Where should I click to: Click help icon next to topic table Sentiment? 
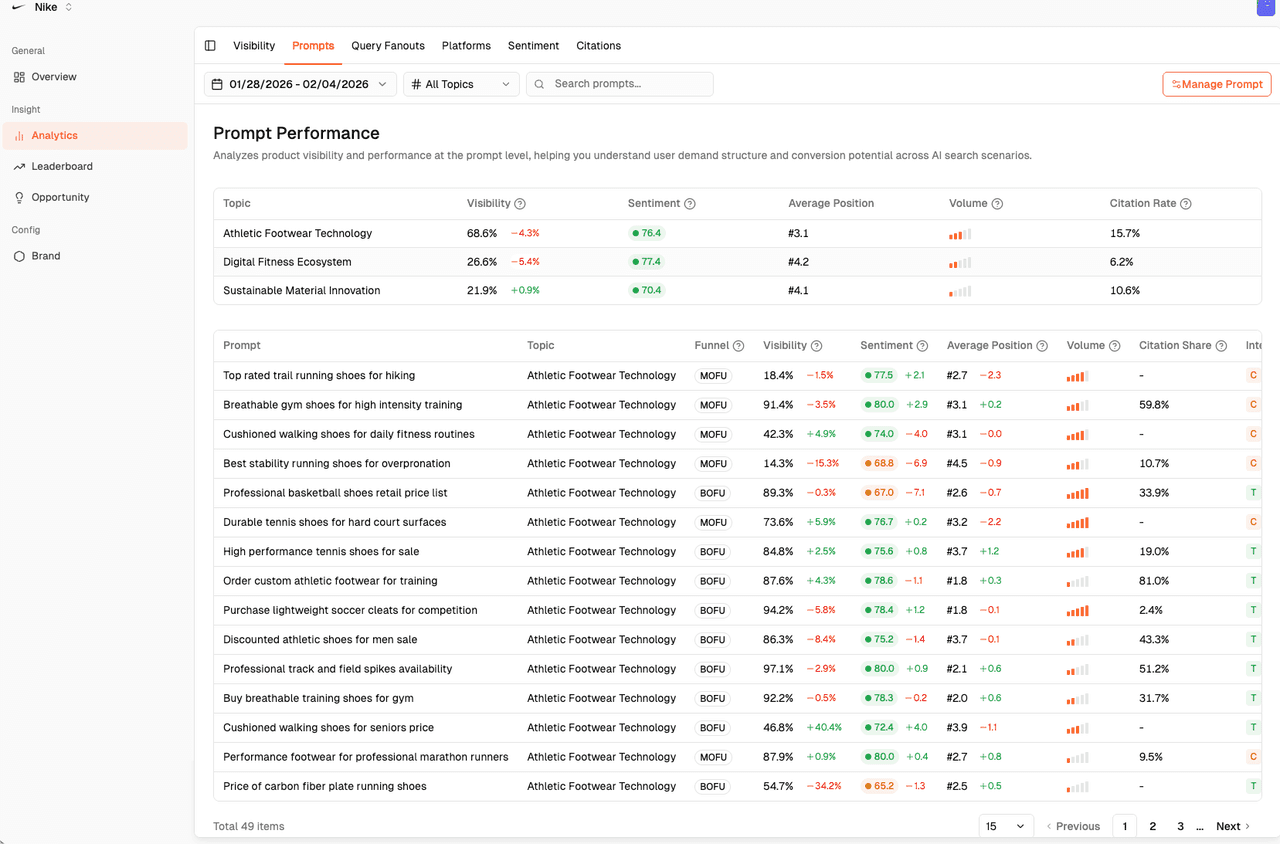click(x=690, y=204)
